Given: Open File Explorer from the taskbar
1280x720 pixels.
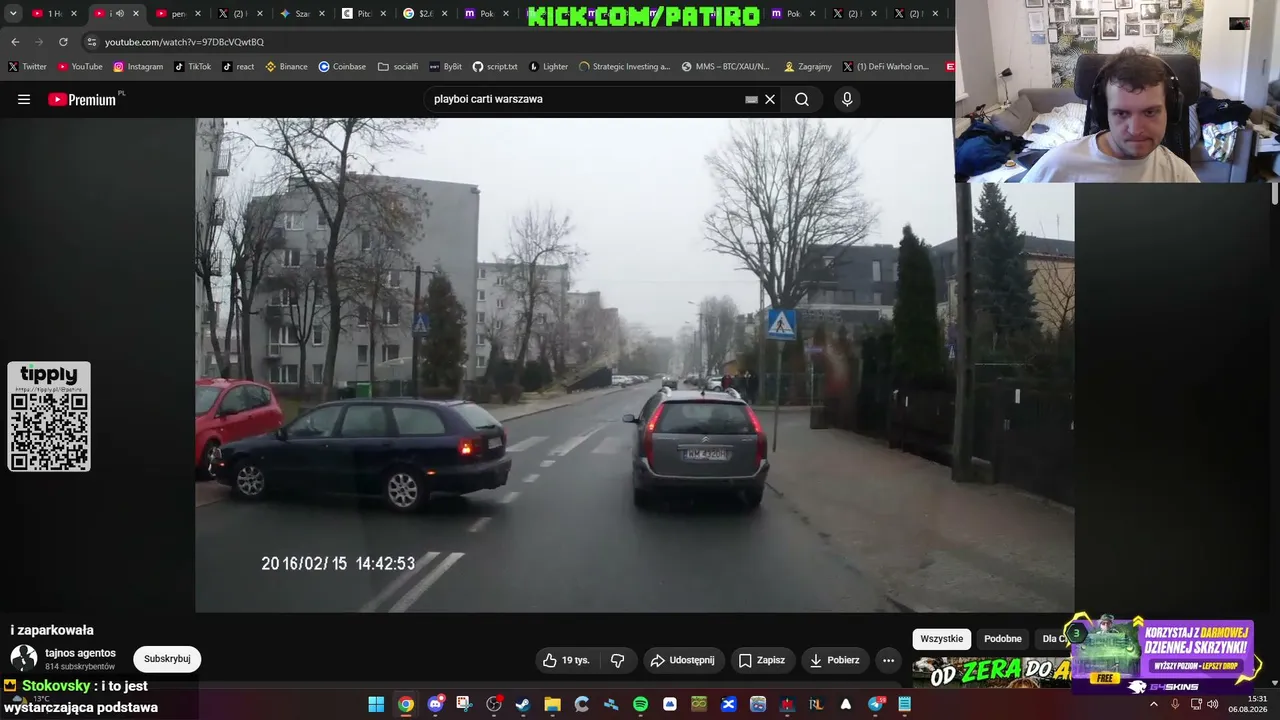Looking at the screenshot, I should [x=552, y=704].
